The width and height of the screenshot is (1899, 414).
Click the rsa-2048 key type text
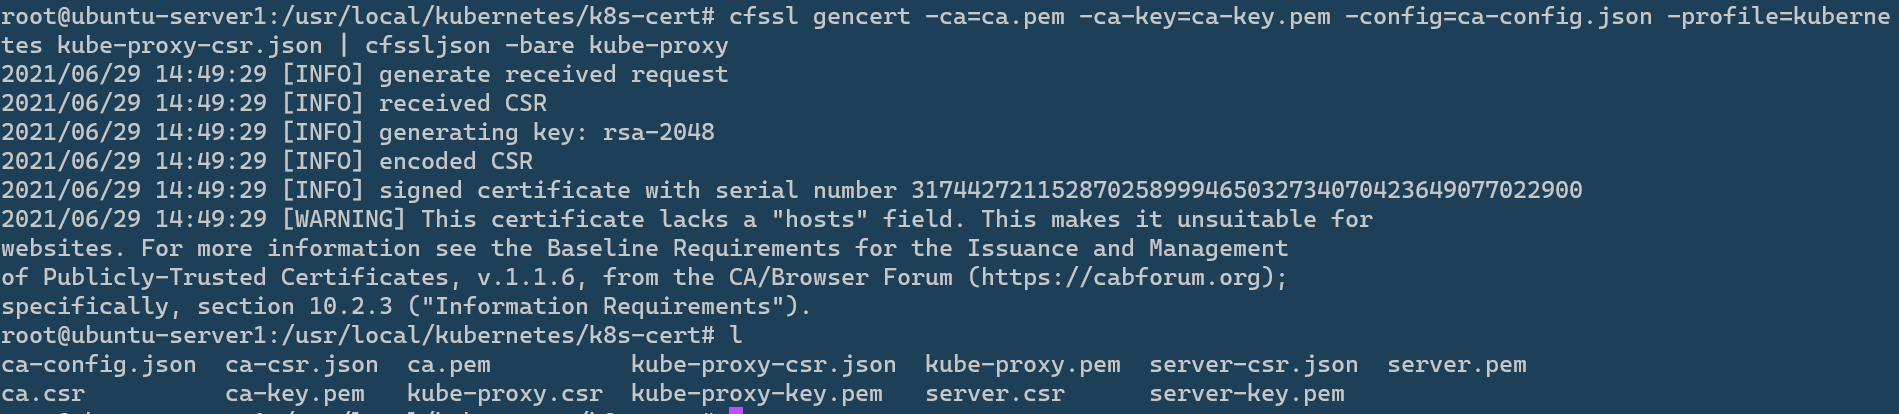[658, 132]
